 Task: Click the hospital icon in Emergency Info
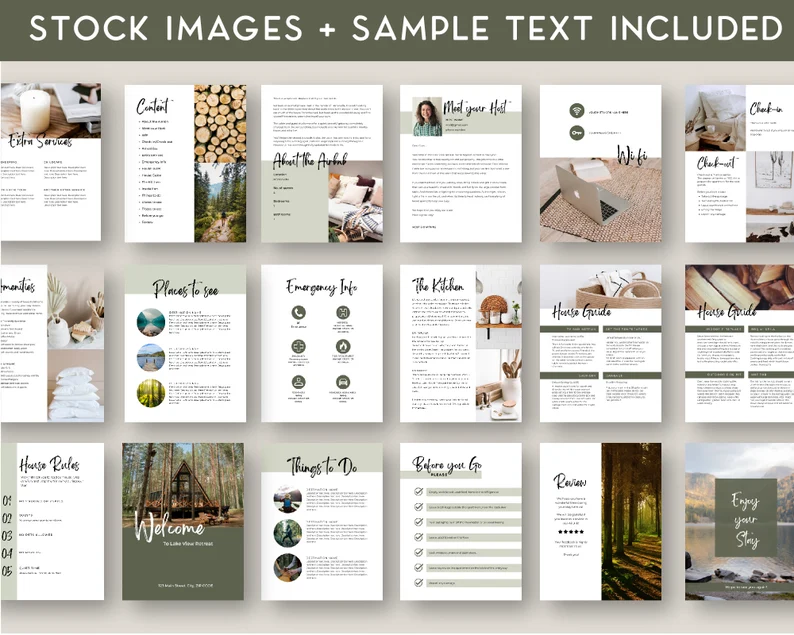(343, 314)
